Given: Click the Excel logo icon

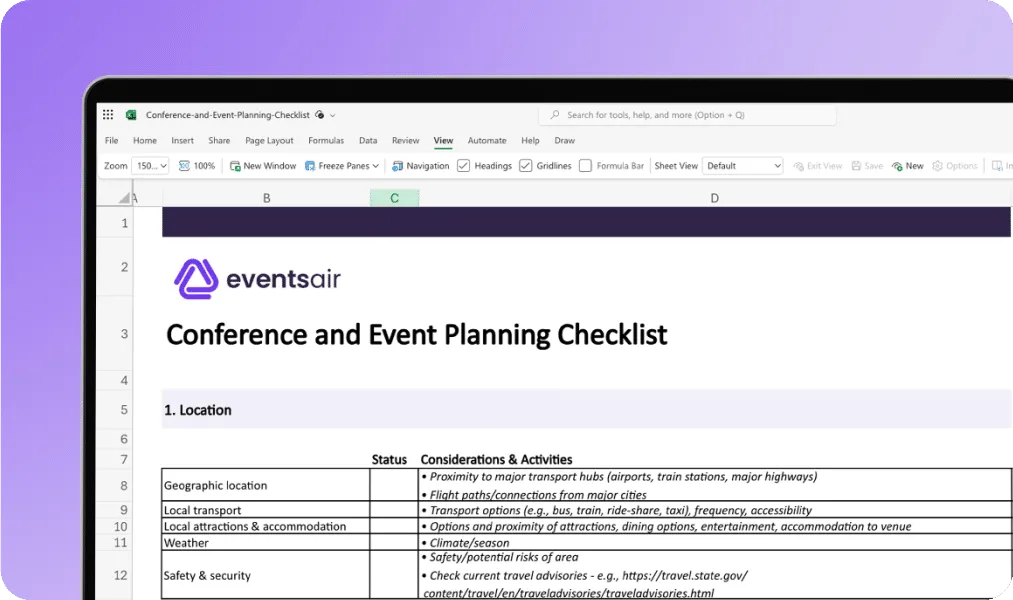Looking at the screenshot, I should point(131,115).
